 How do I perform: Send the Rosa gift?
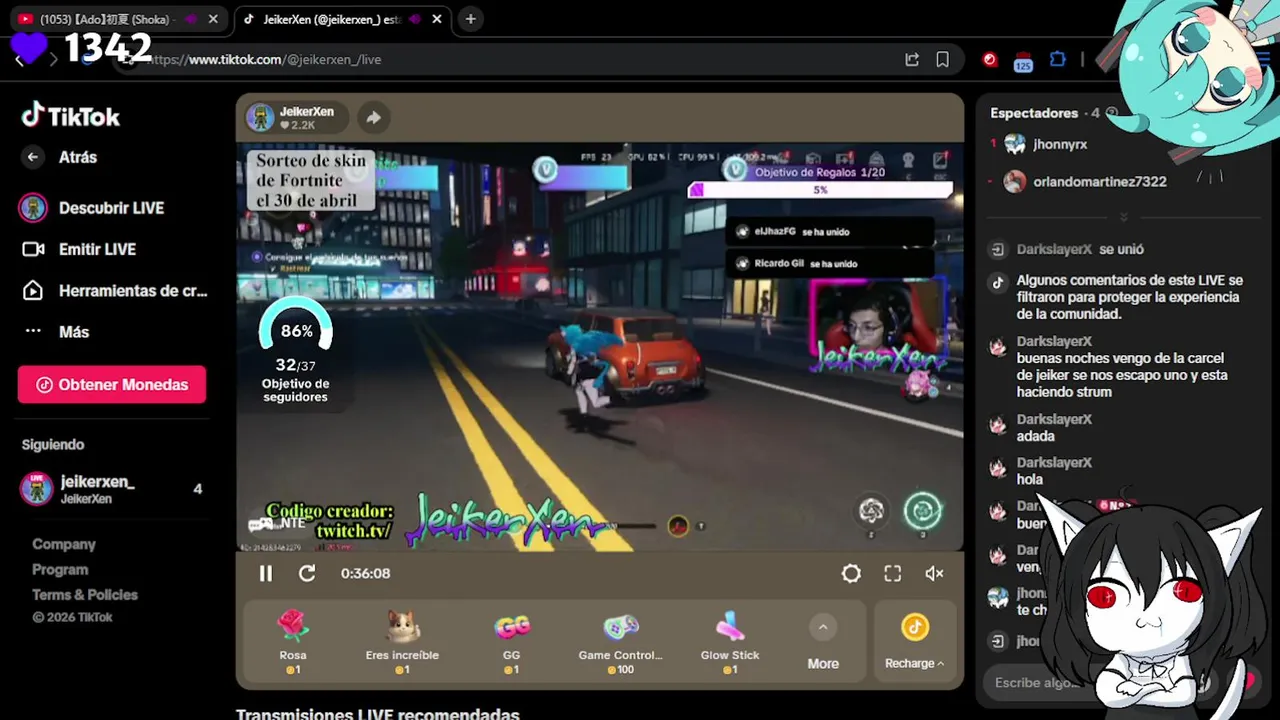click(x=293, y=642)
